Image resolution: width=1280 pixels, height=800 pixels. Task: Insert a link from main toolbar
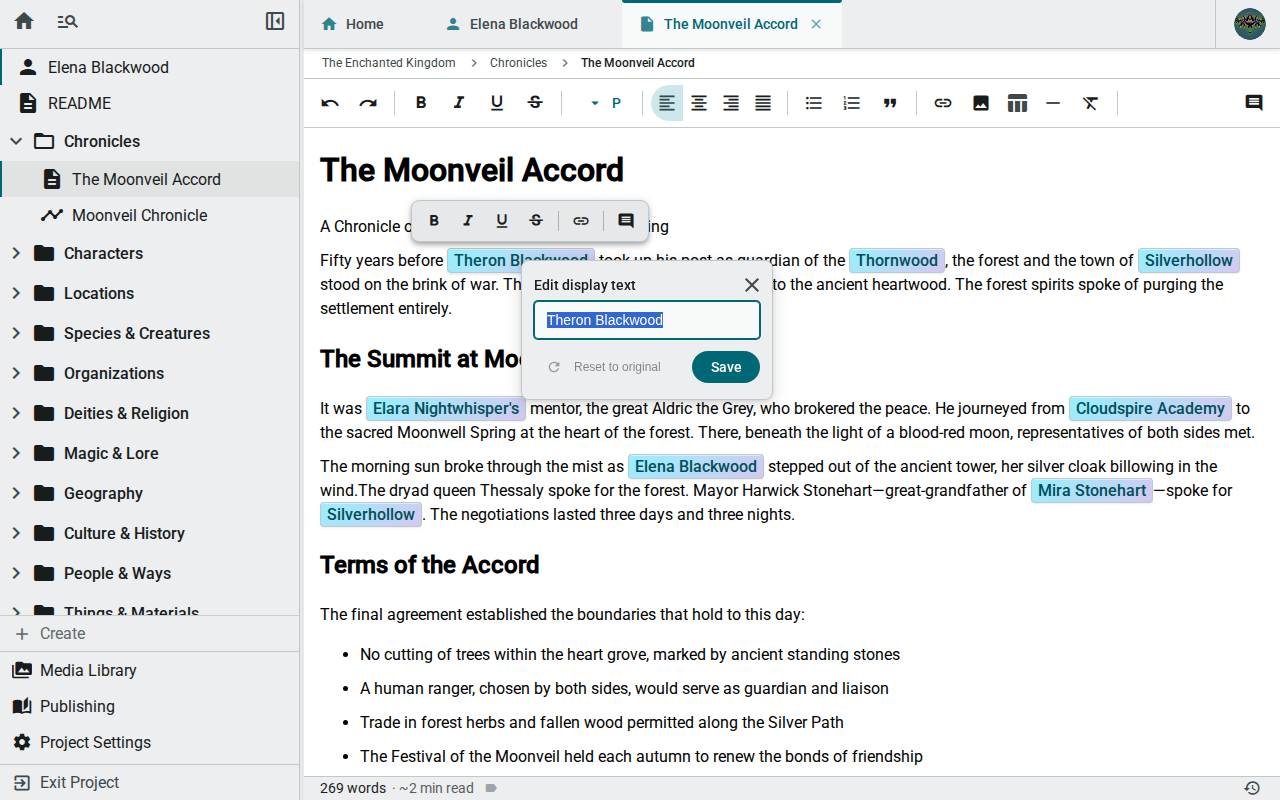[x=943, y=103]
